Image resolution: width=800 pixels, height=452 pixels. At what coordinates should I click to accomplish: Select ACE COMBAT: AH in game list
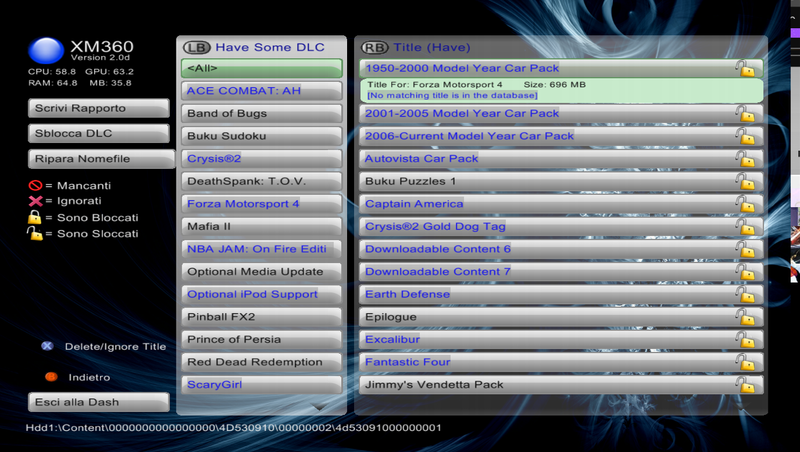click(x=261, y=91)
